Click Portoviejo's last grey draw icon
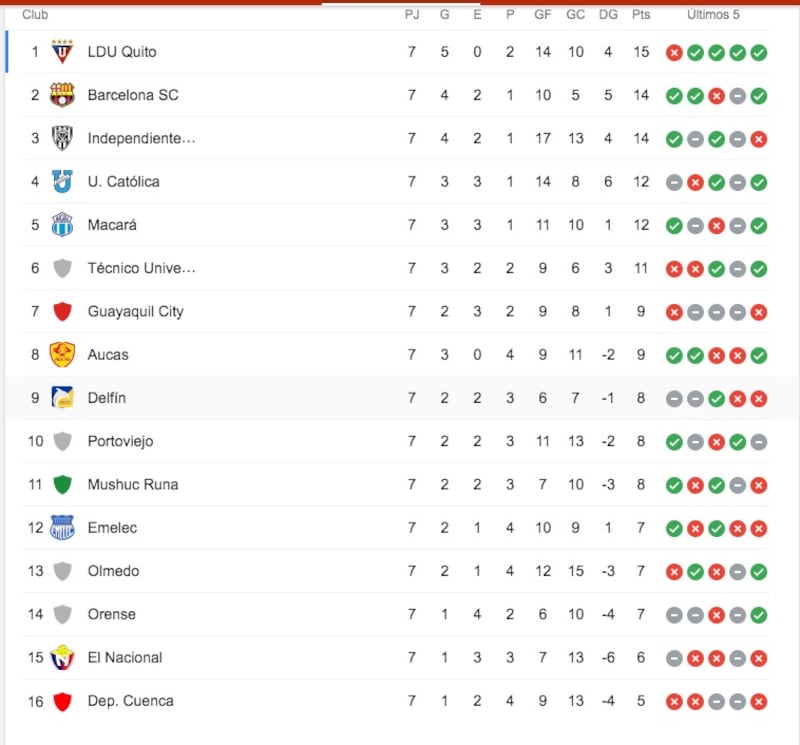Image resolution: width=800 pixels, height=745 pixels. (x=759, y=442)
